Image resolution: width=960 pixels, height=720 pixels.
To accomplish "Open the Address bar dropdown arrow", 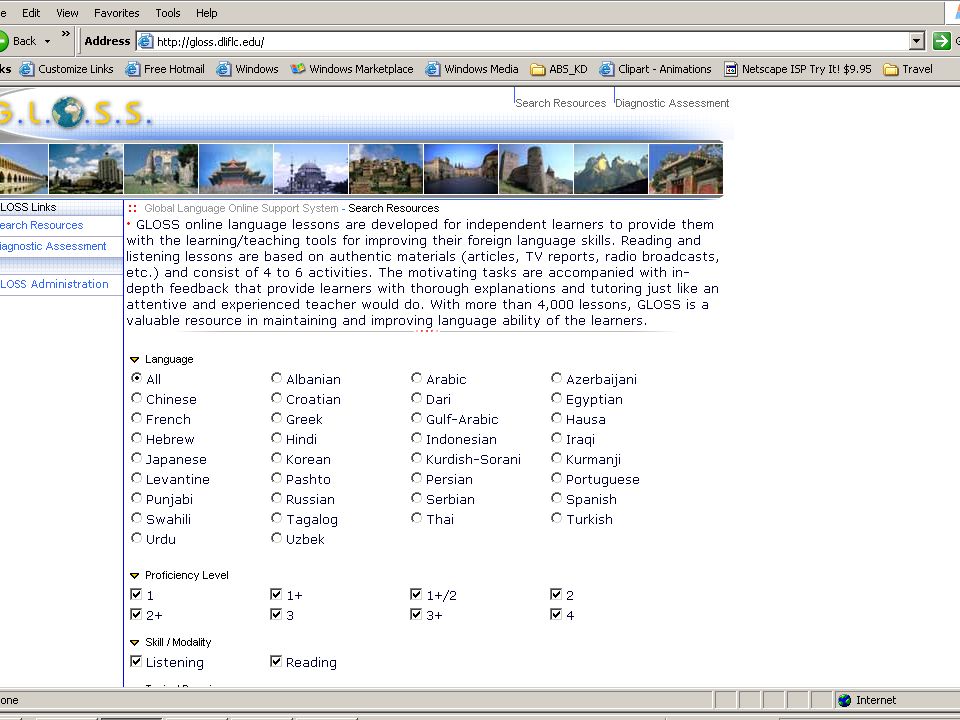I will pos(917,41).
